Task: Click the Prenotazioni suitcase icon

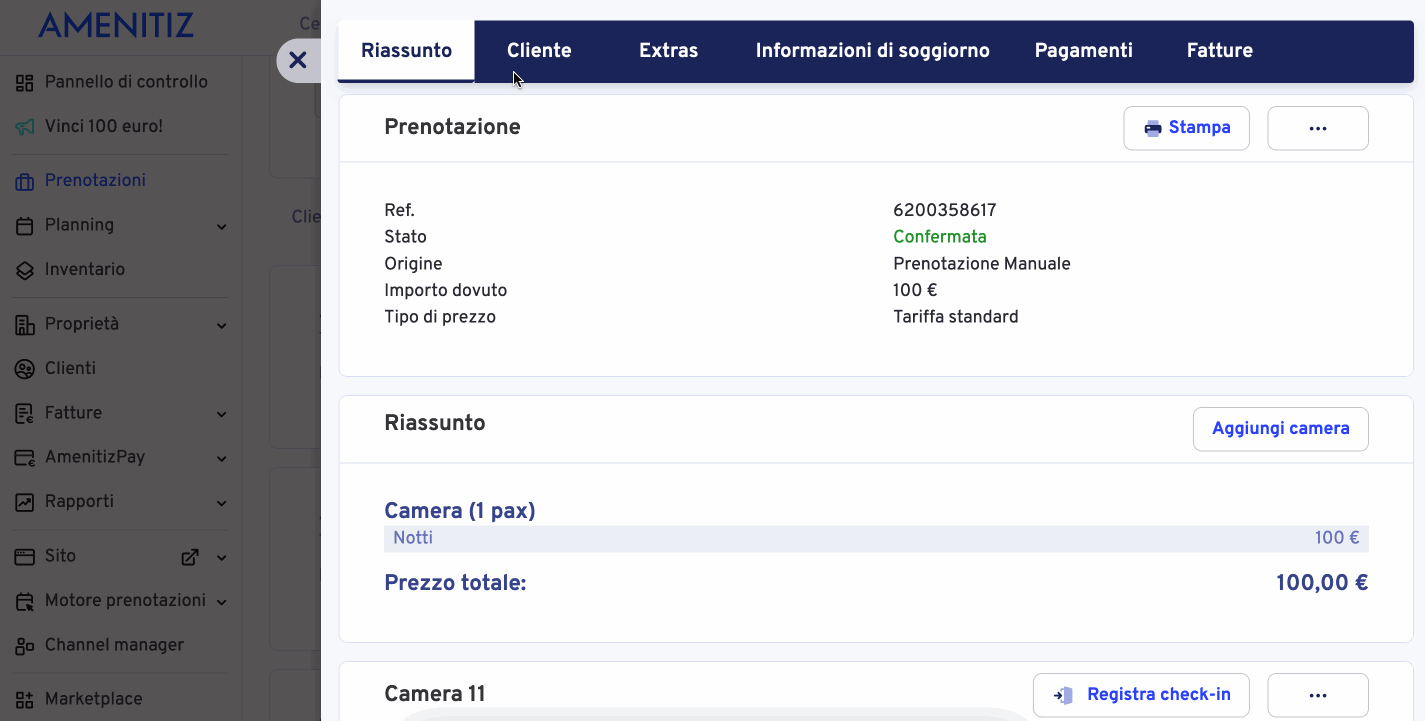Action: pos(25,181)
